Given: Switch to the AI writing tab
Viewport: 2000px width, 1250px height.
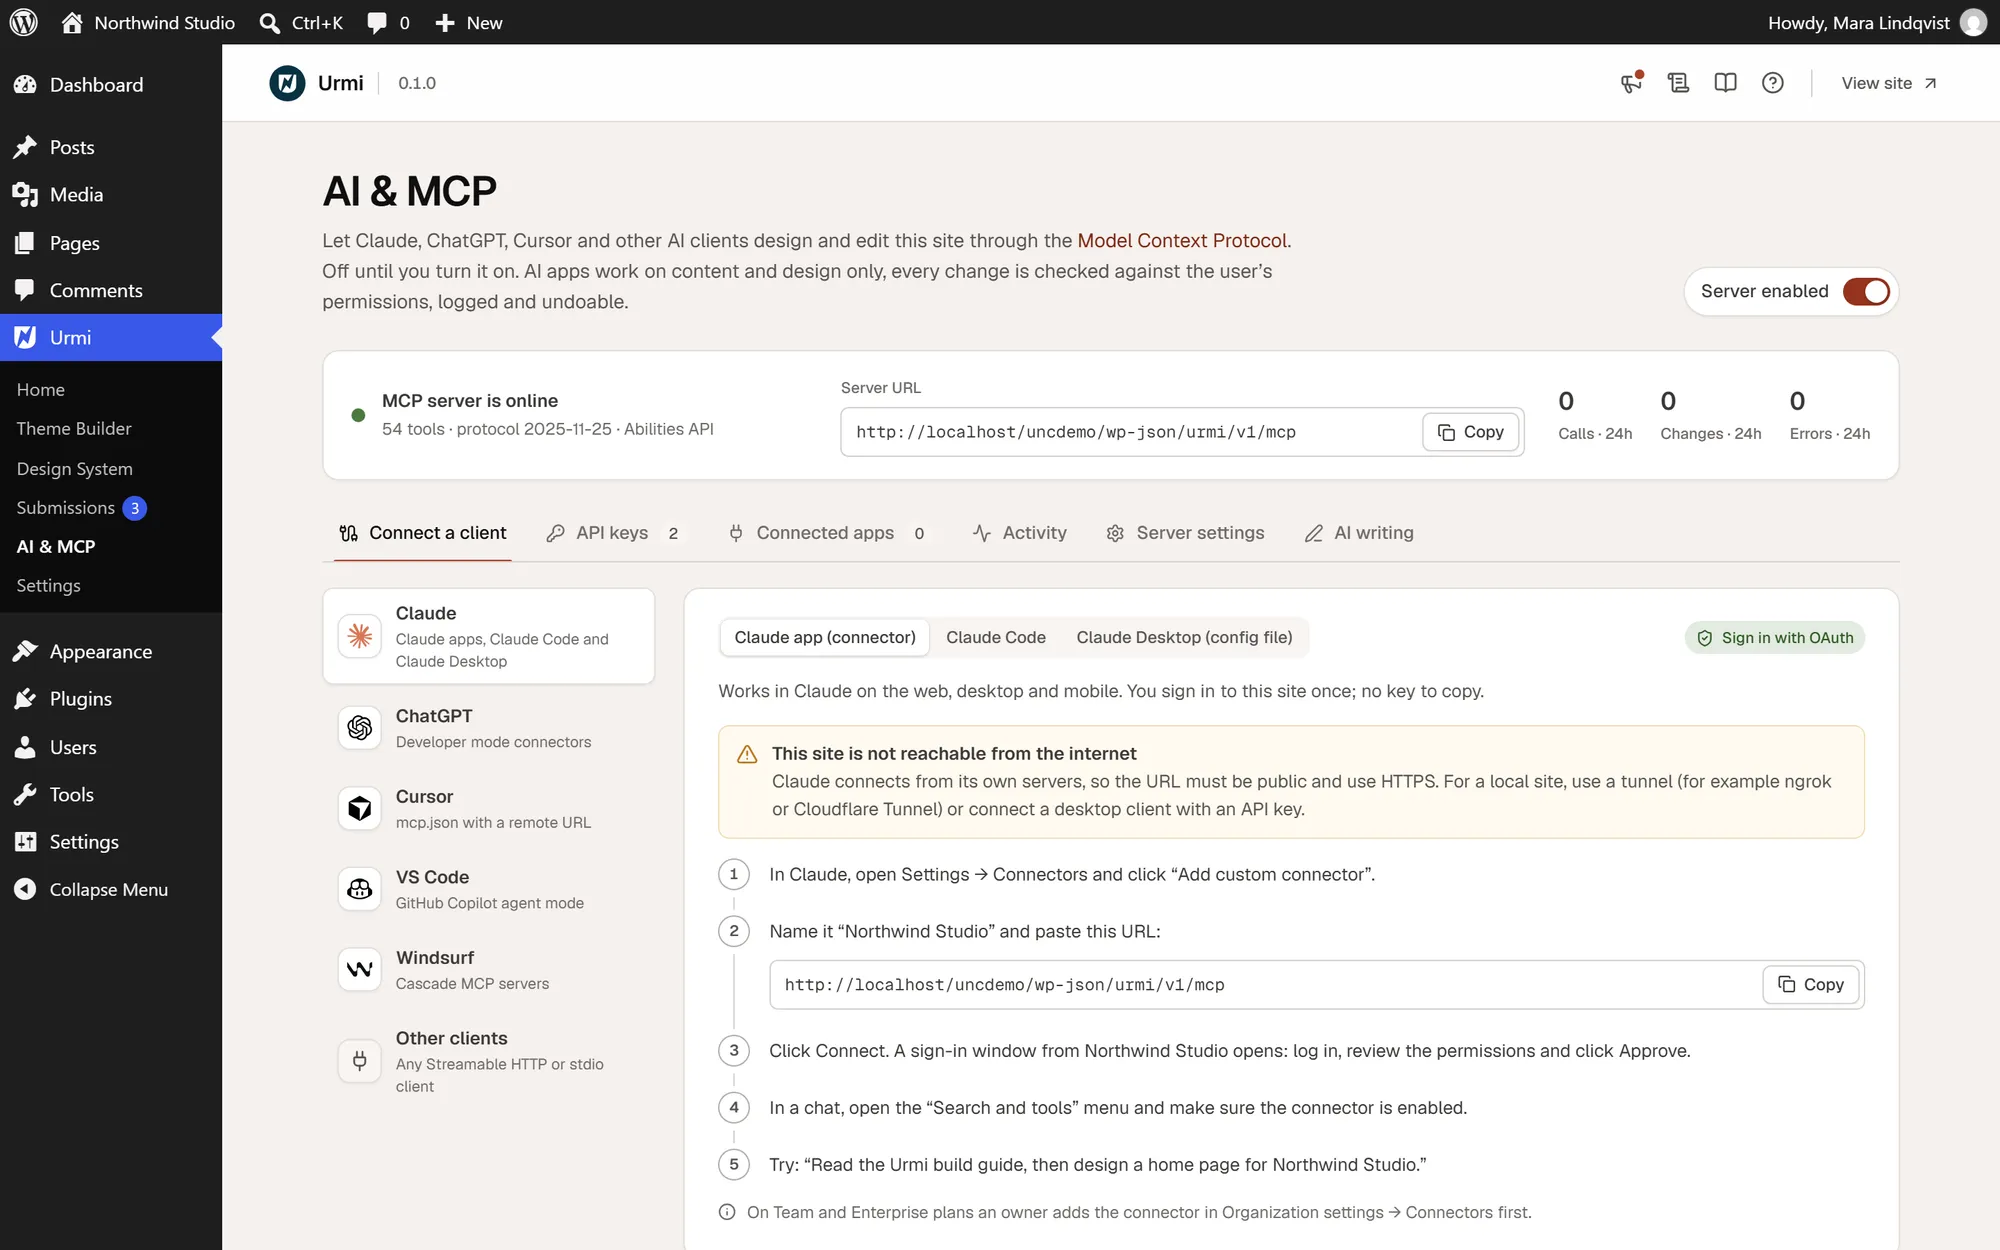Looking at the screenshot, I should pyautogui.click(x=1359, y=533).
